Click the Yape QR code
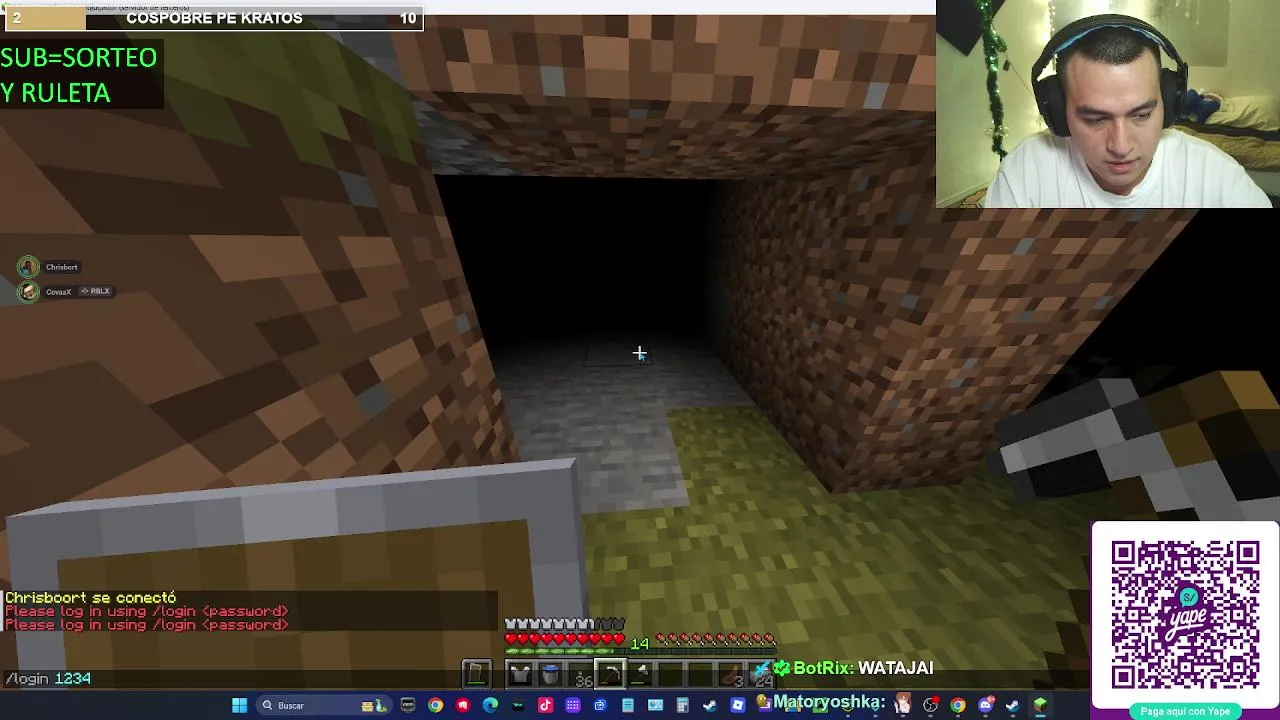This screenshot has width=1280, height=720. pyautogui.click(x=1185, y=614)
